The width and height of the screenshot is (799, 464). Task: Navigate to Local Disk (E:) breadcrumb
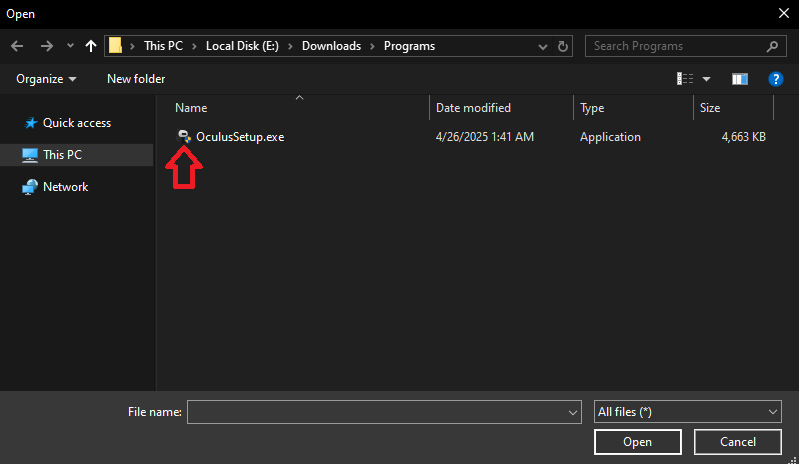pyautogui.click(x=242, y=46)
